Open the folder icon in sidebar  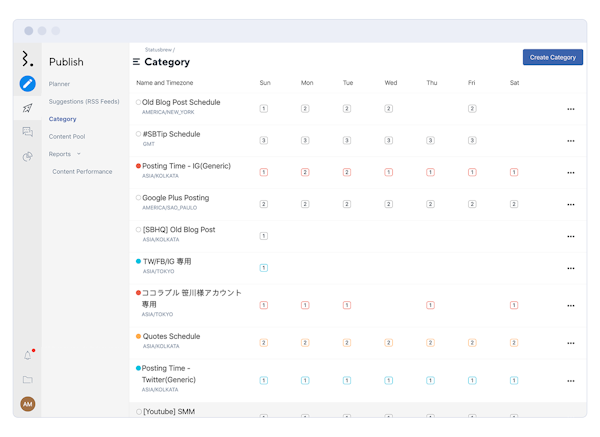27,380
